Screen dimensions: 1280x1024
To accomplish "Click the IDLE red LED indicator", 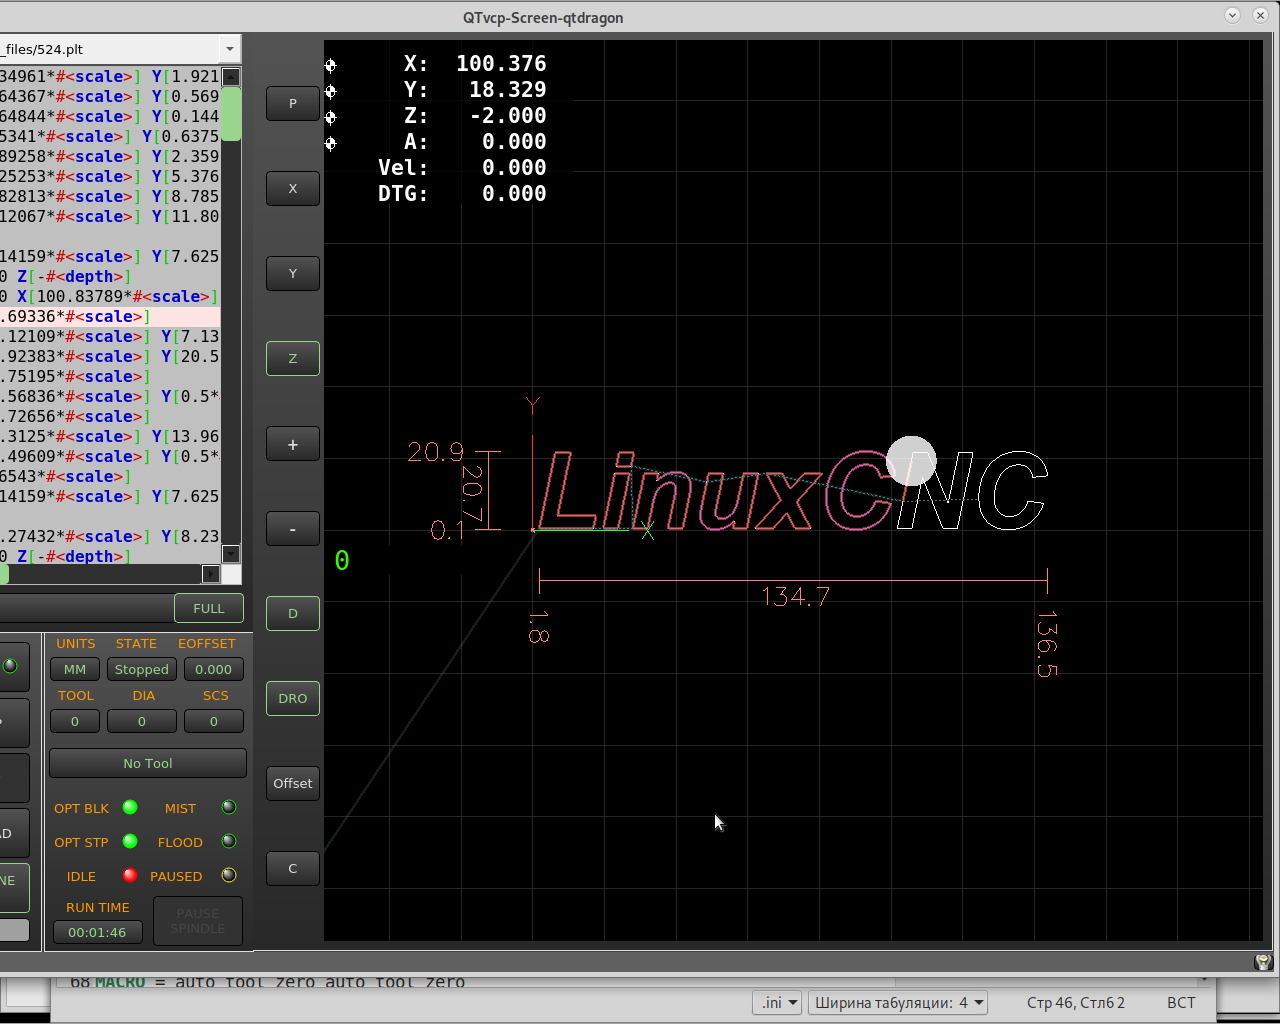I will (x=130, y=875).
